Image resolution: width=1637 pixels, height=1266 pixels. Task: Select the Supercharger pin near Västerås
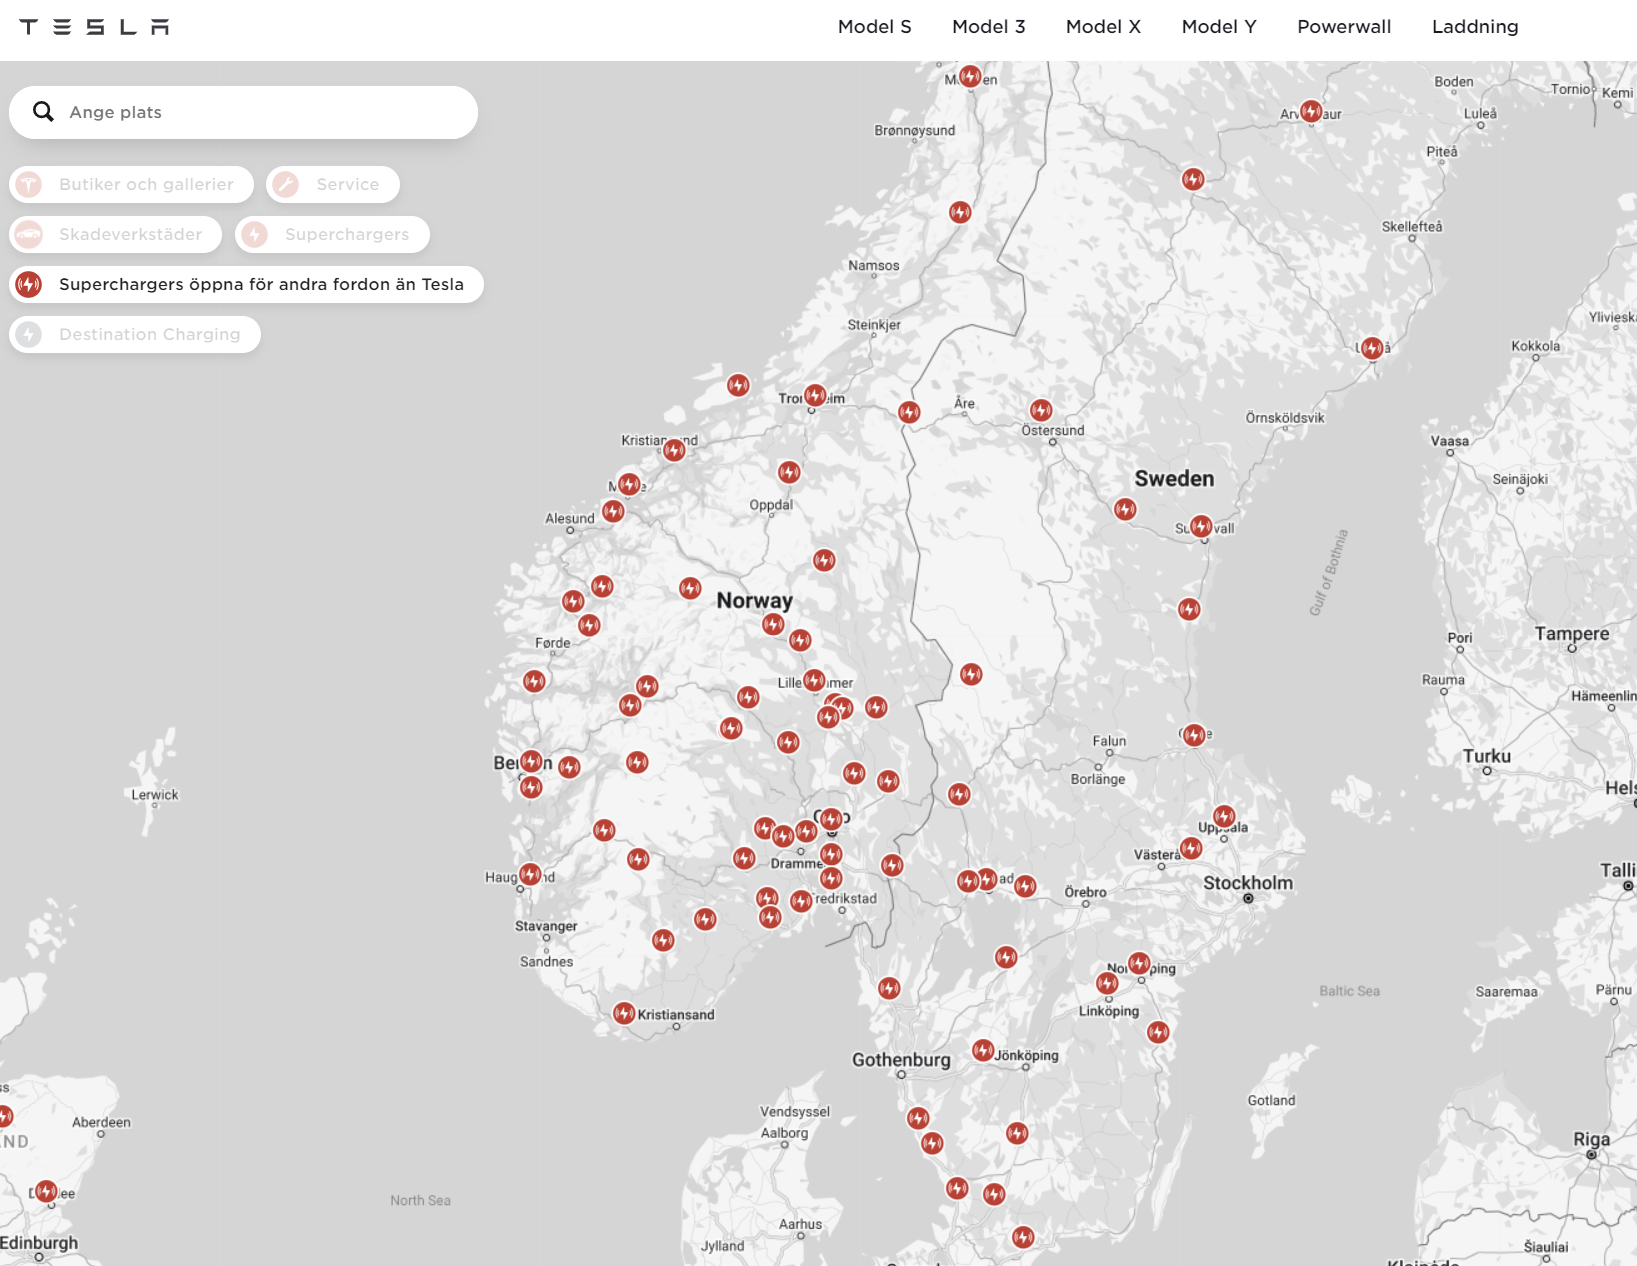[x=1191, y=848]
